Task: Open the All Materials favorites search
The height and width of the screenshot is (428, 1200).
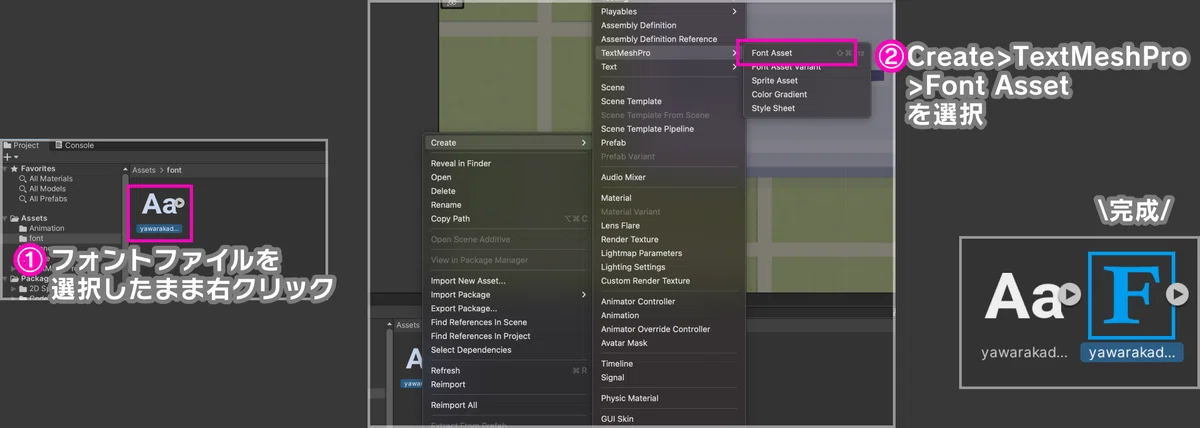Action: pos(48,179)
